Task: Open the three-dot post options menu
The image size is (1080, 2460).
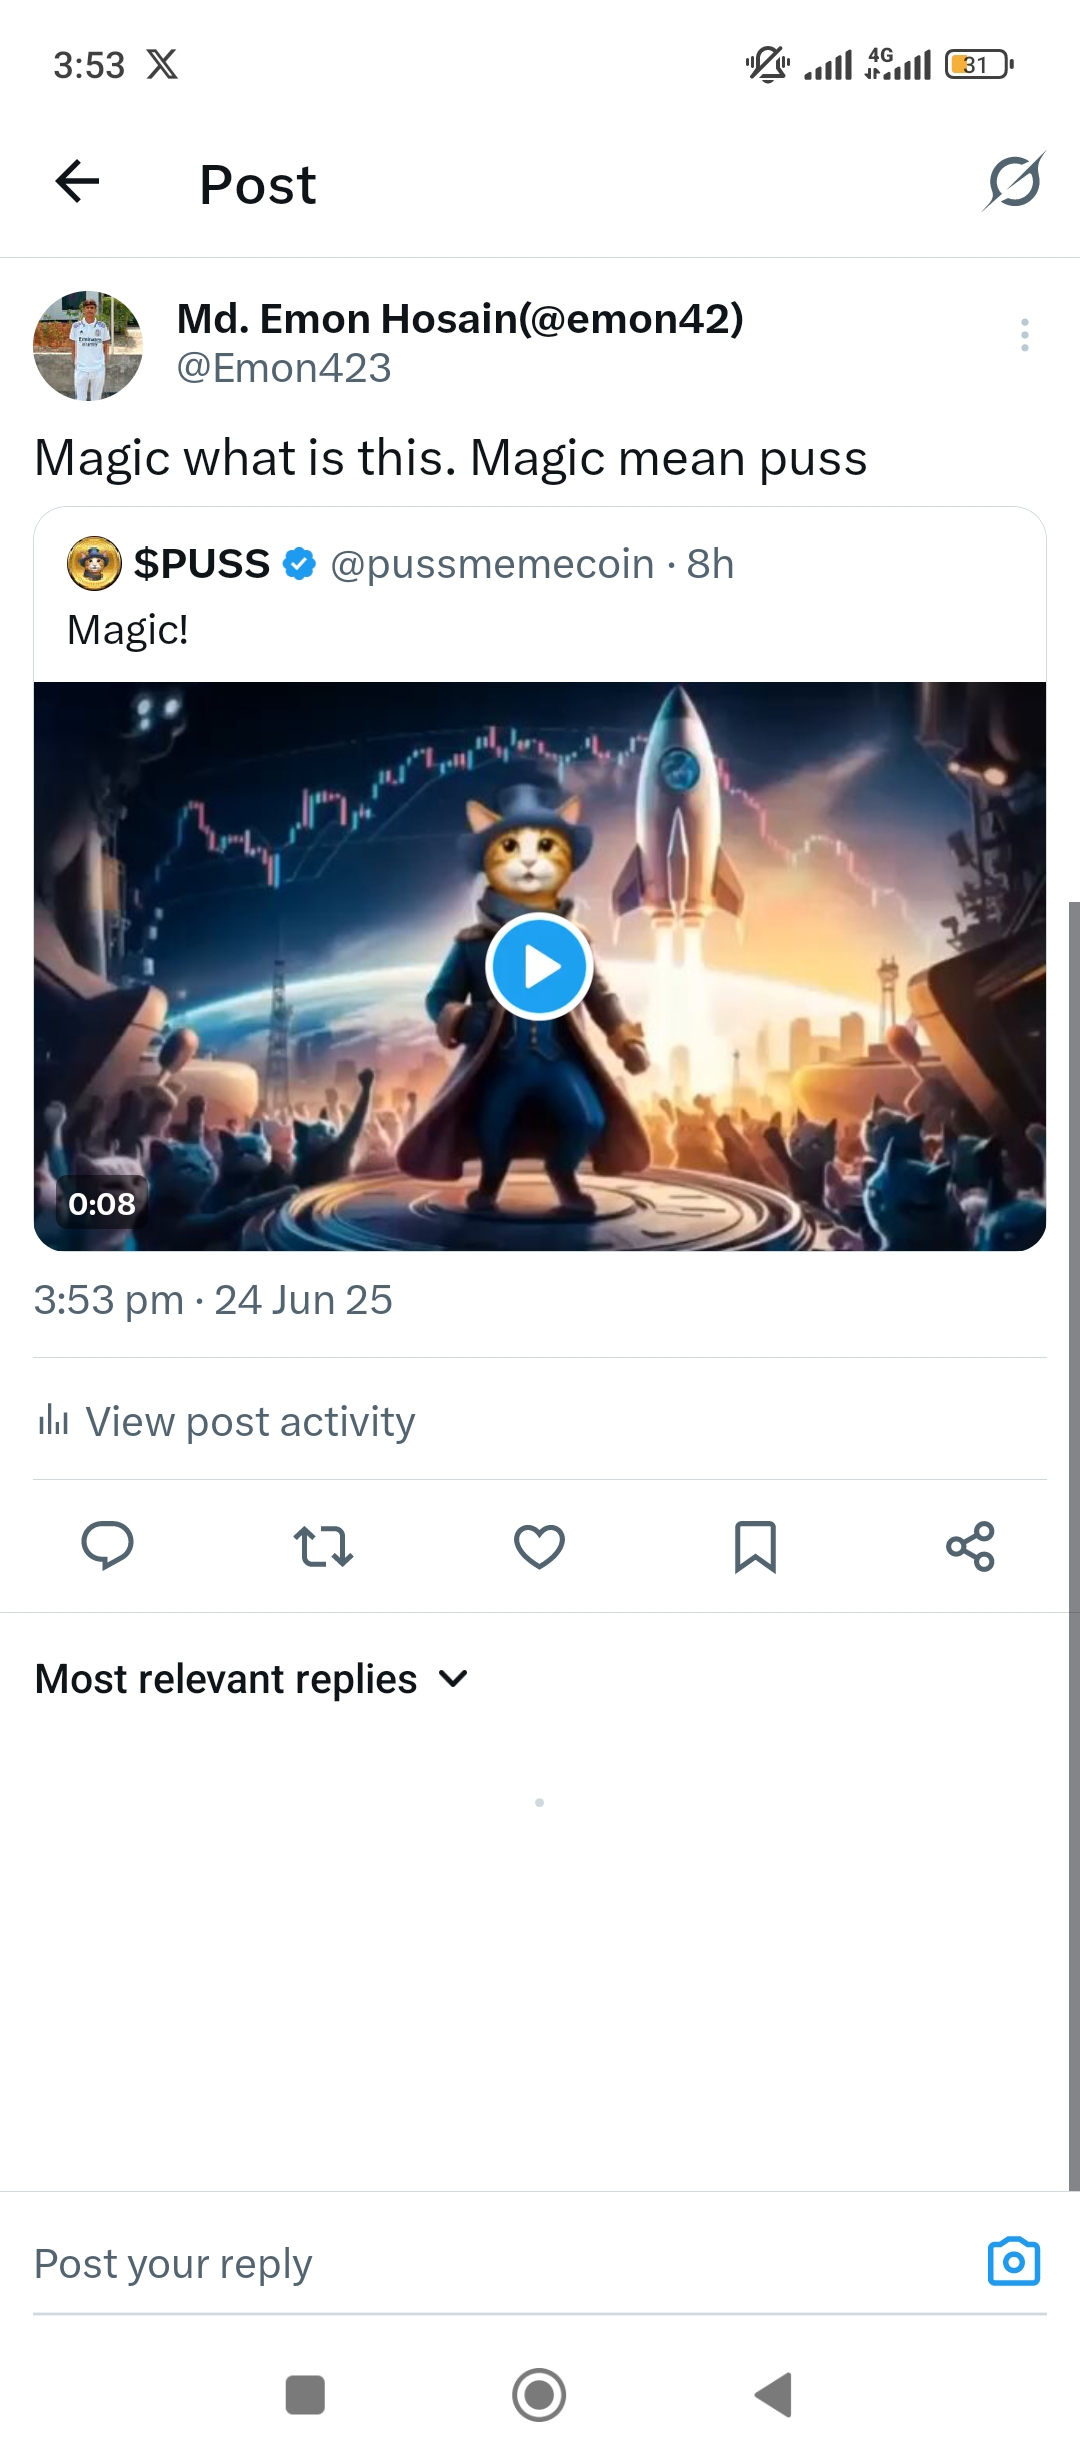Action: [1024, 335]
